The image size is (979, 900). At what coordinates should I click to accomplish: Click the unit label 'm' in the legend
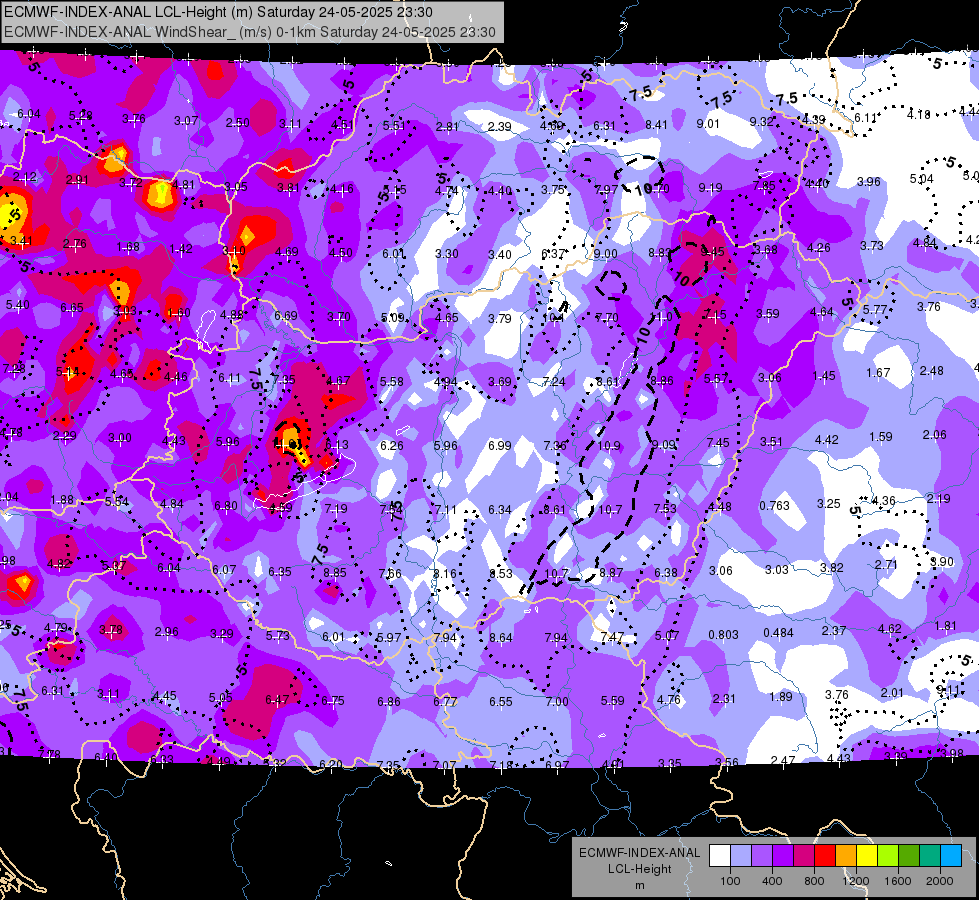639,885
